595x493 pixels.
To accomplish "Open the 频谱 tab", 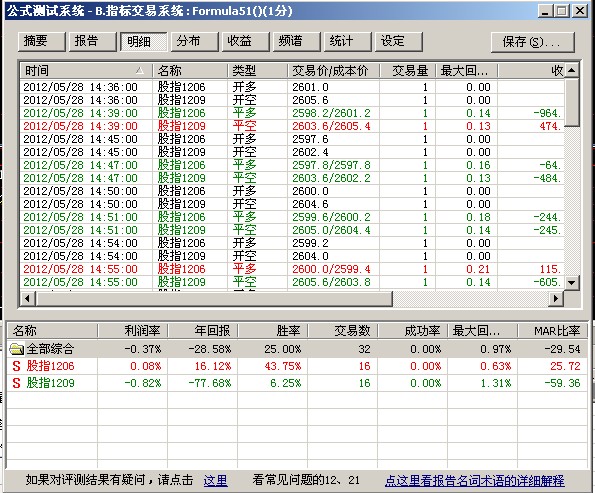I will 297,41.
